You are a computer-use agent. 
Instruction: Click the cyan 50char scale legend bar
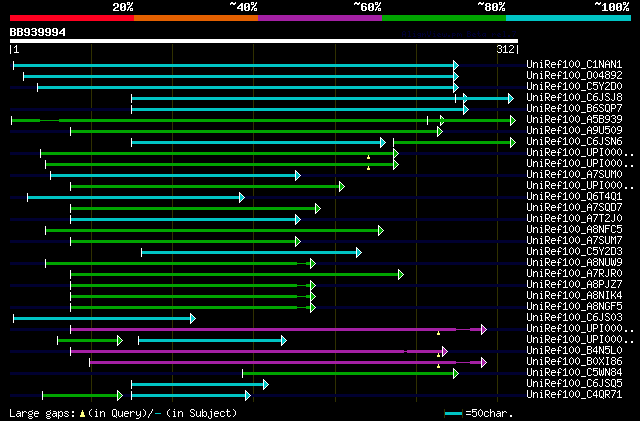click(x=453, y=414)
